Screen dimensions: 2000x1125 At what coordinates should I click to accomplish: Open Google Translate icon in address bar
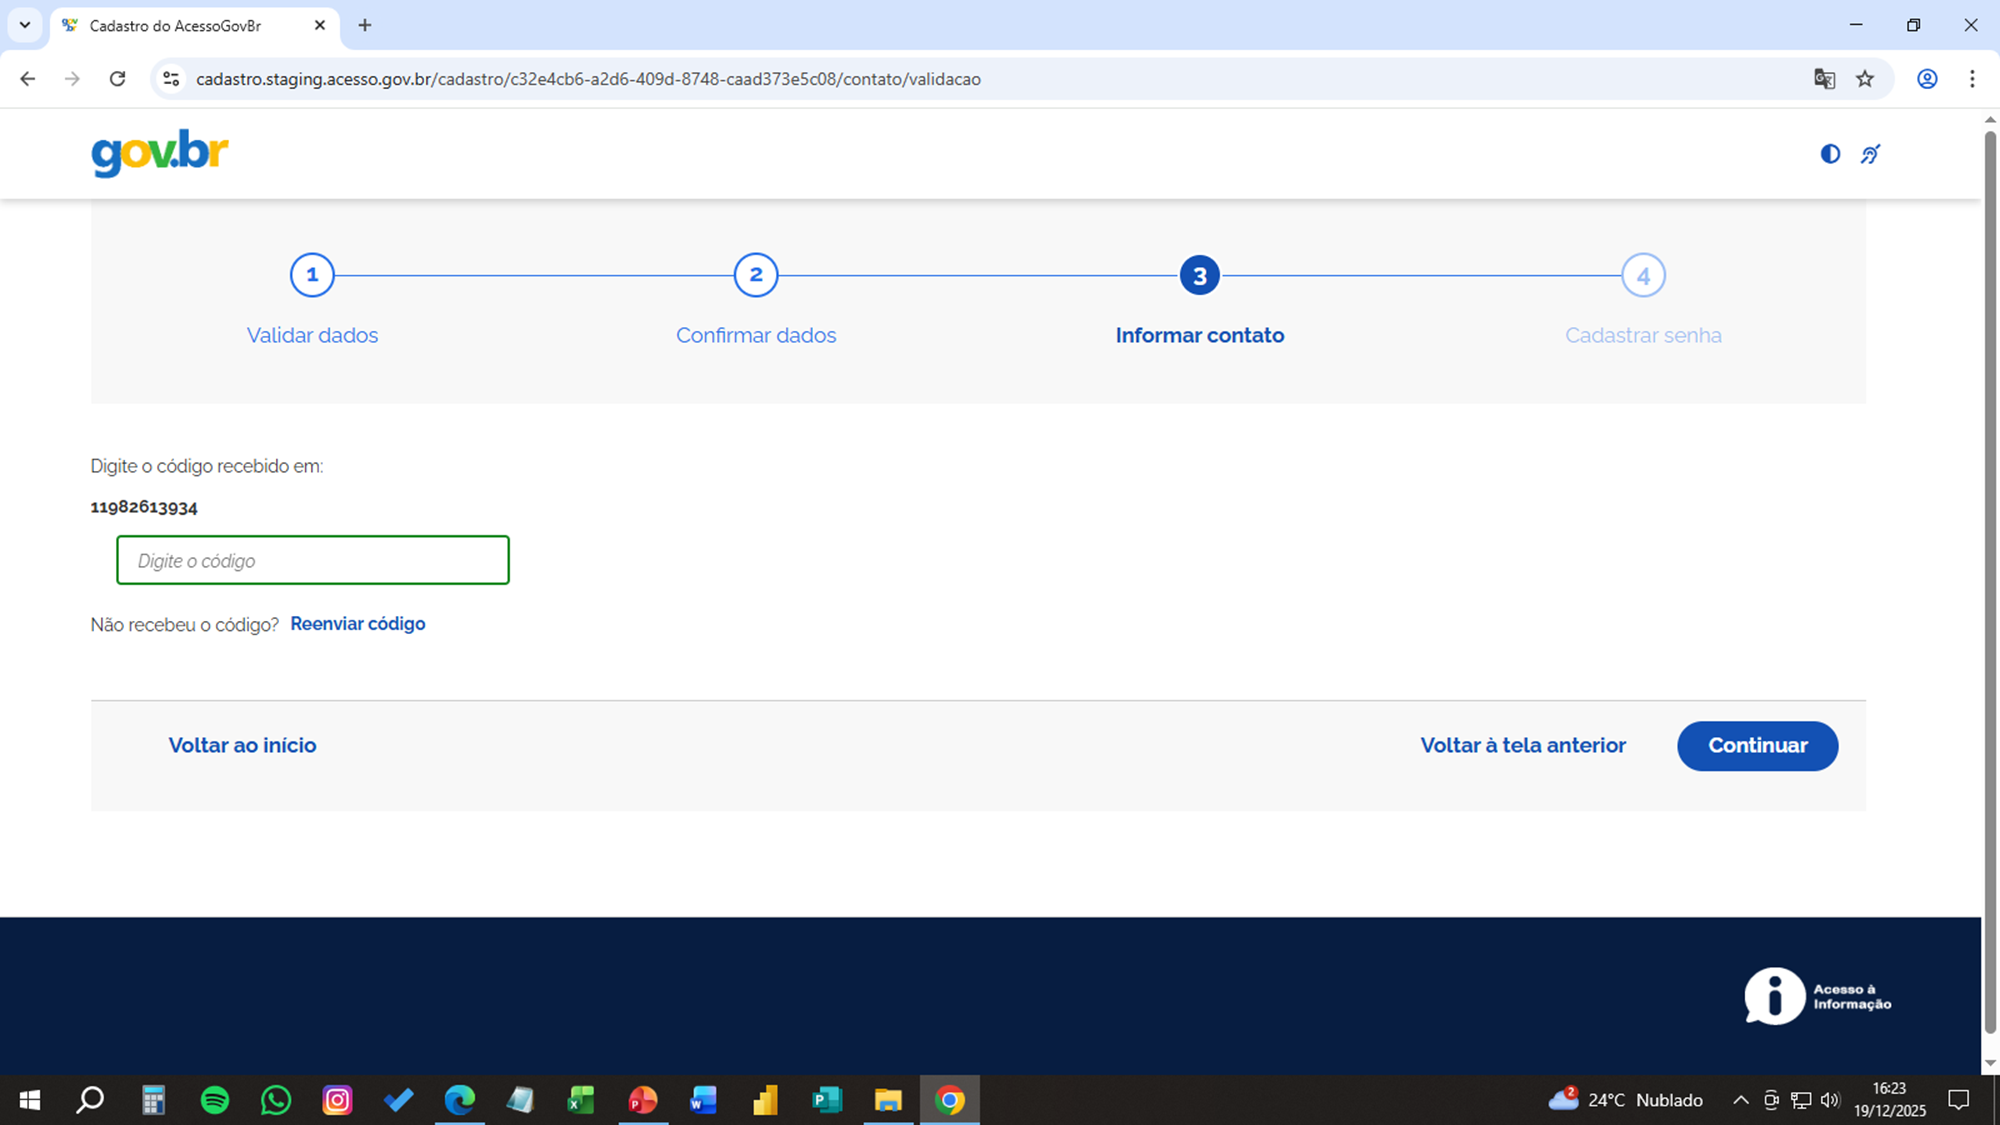pos(1824,79)
